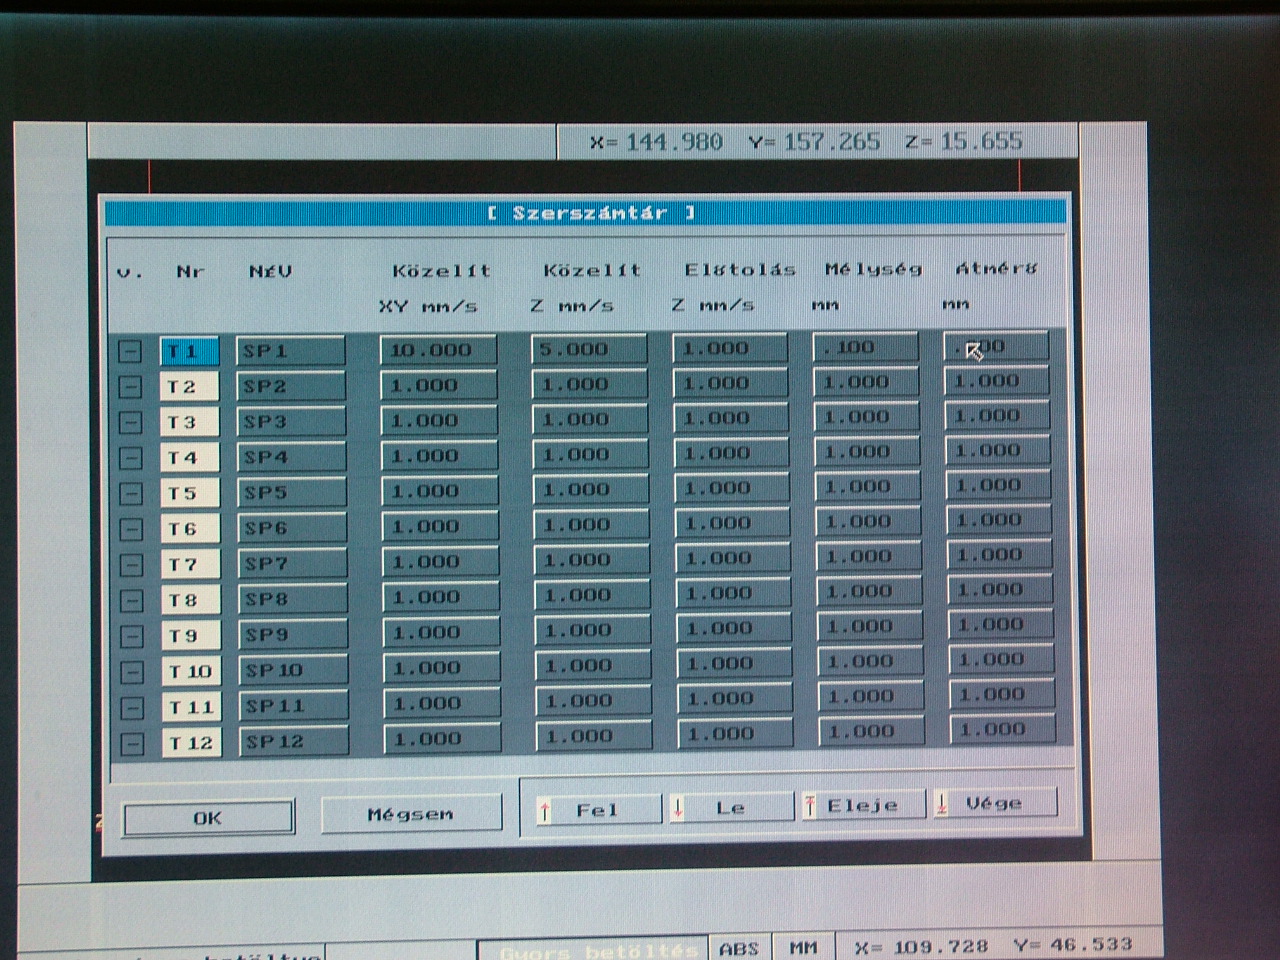Jump to end with Vége button
This screenshot has height=960, width=1280.
tap(994, 804)
